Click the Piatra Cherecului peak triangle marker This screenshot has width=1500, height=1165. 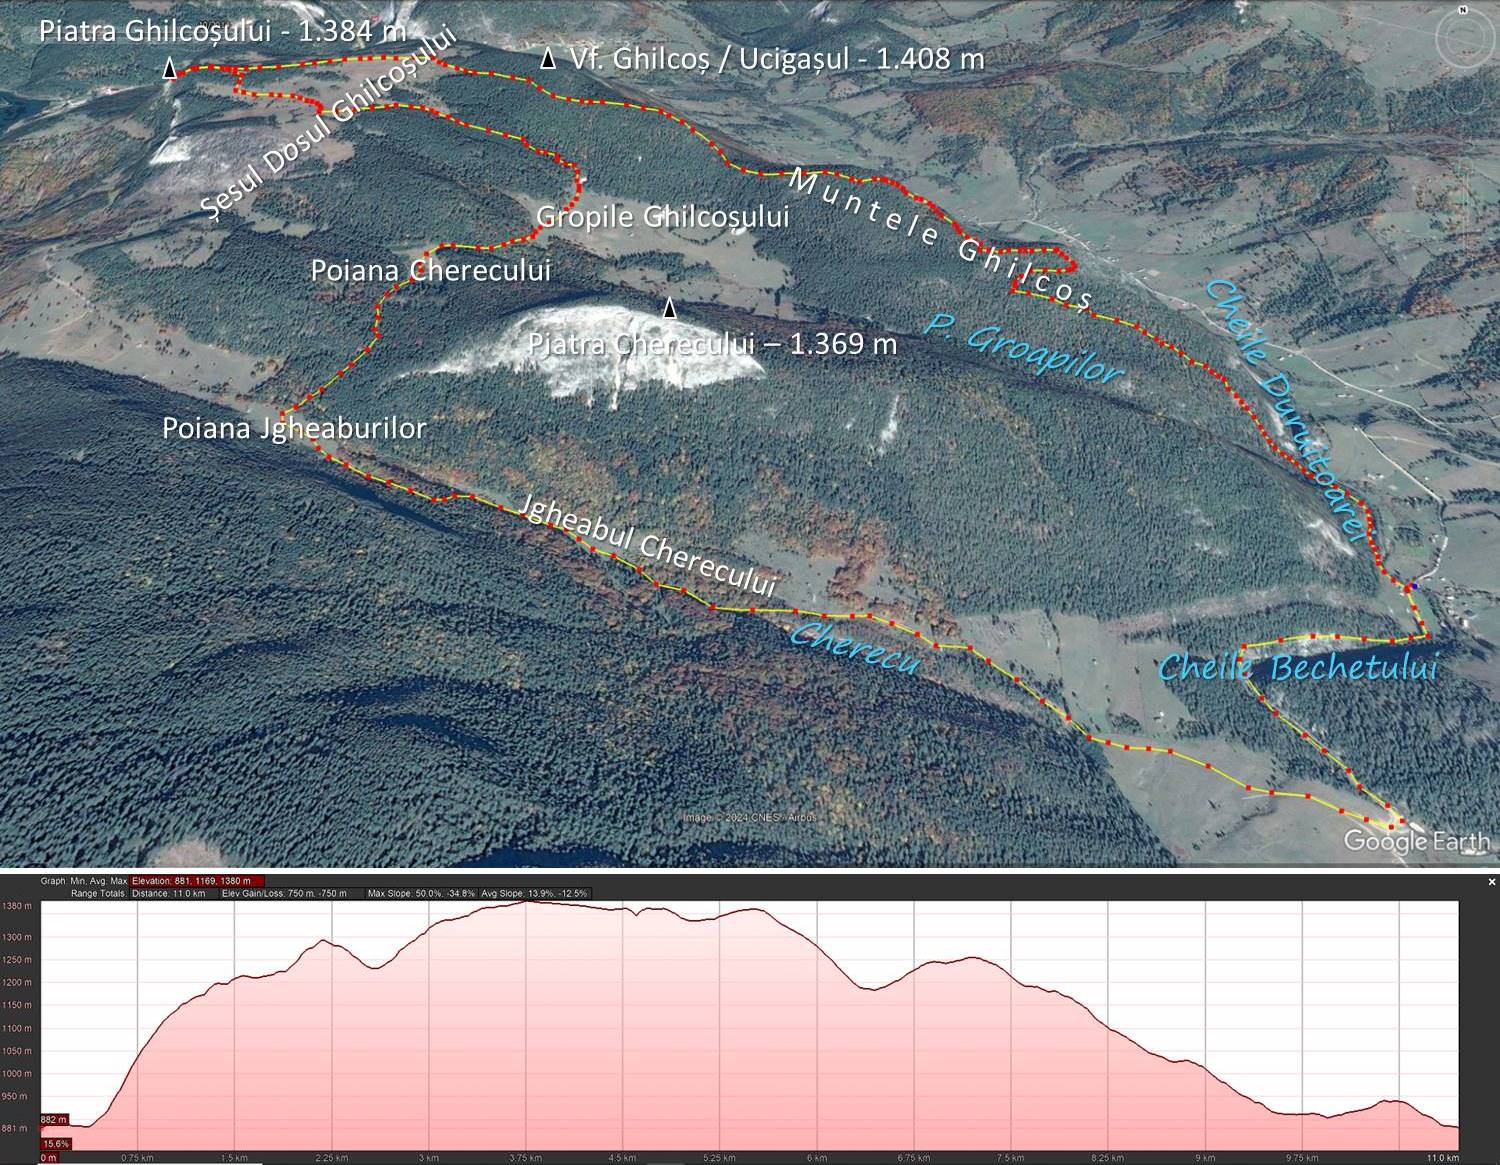tap(670, 309)
